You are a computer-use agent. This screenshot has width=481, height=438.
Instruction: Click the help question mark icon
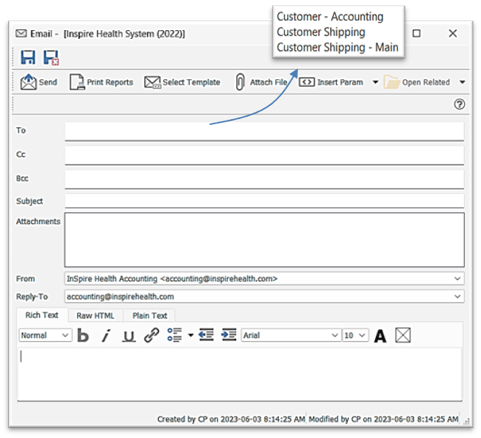pyautogui.click(x=459, y=104)
